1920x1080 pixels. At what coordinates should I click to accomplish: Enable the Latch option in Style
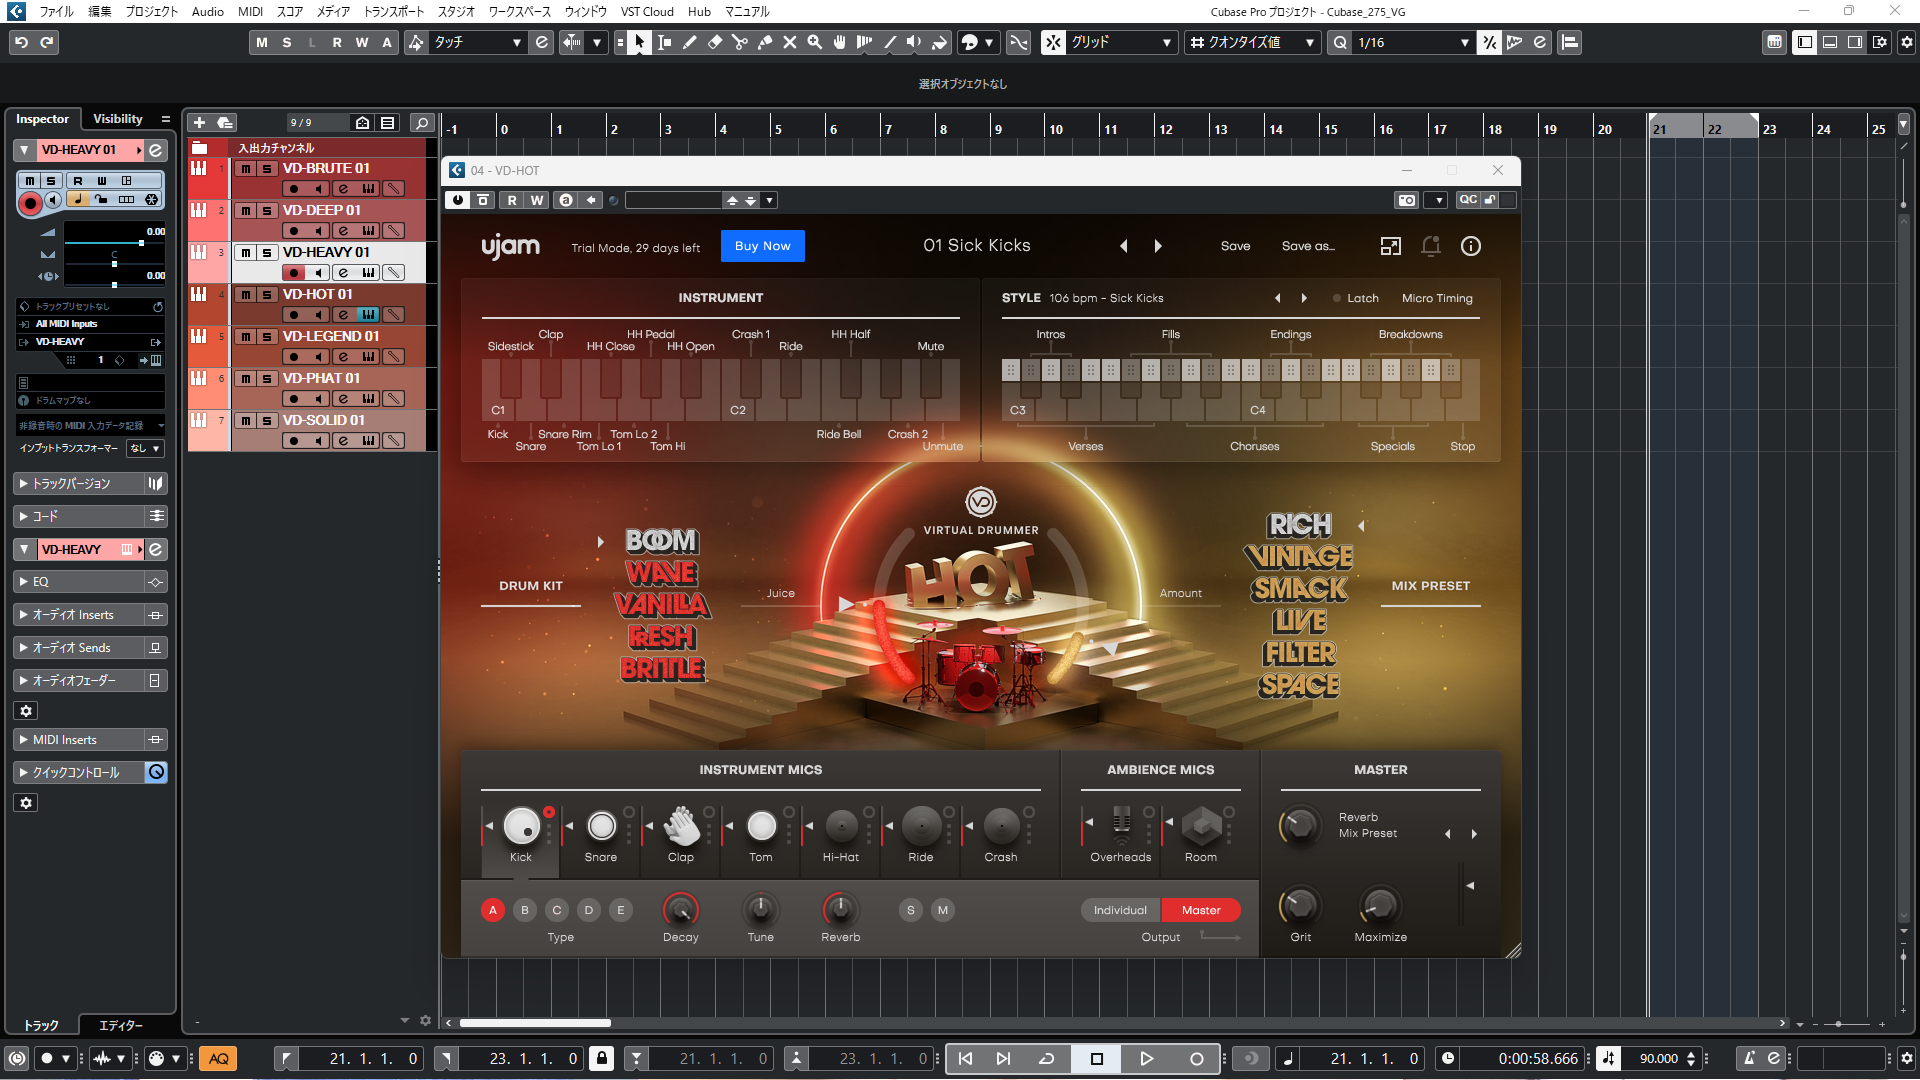coord(1354,298)
